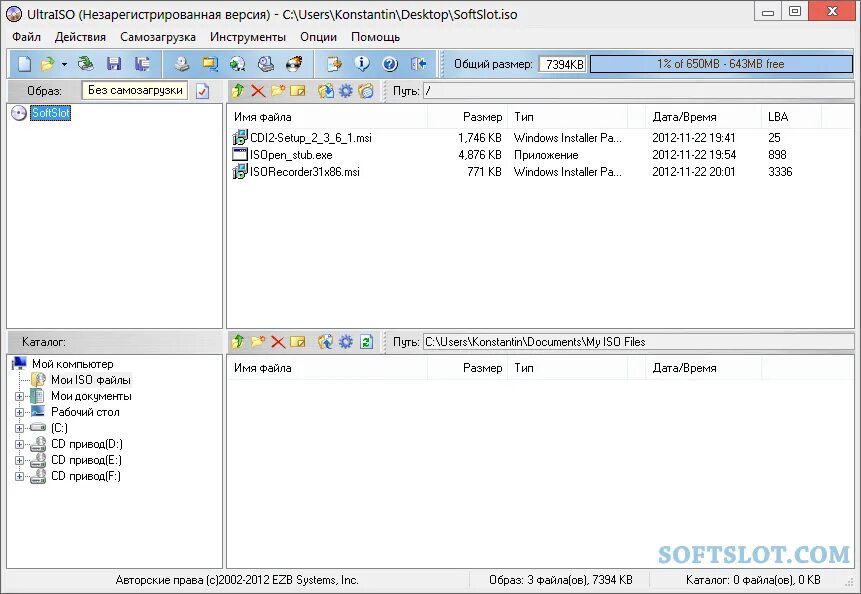This screenshot has height=594, width=861.
Task: Click the blue info 'i' toolbar icon
Action: click(362, 64)
